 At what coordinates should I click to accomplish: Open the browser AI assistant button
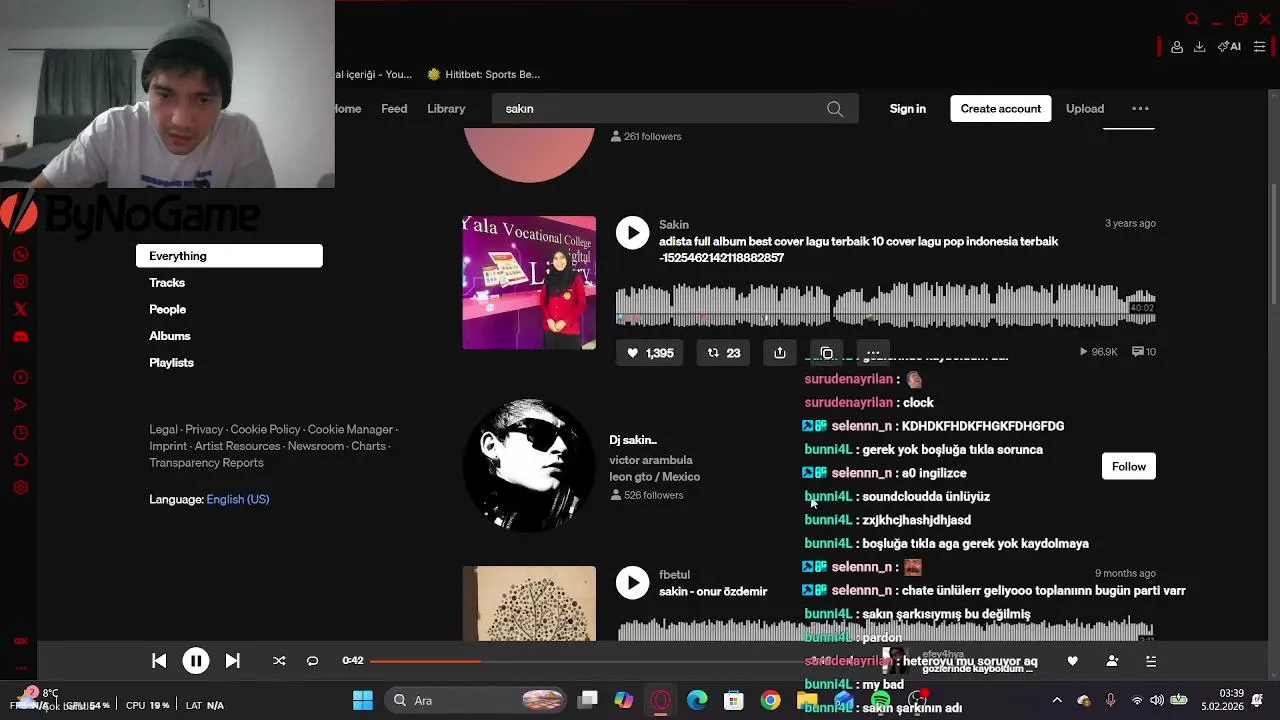click(x=1229, y=47)
